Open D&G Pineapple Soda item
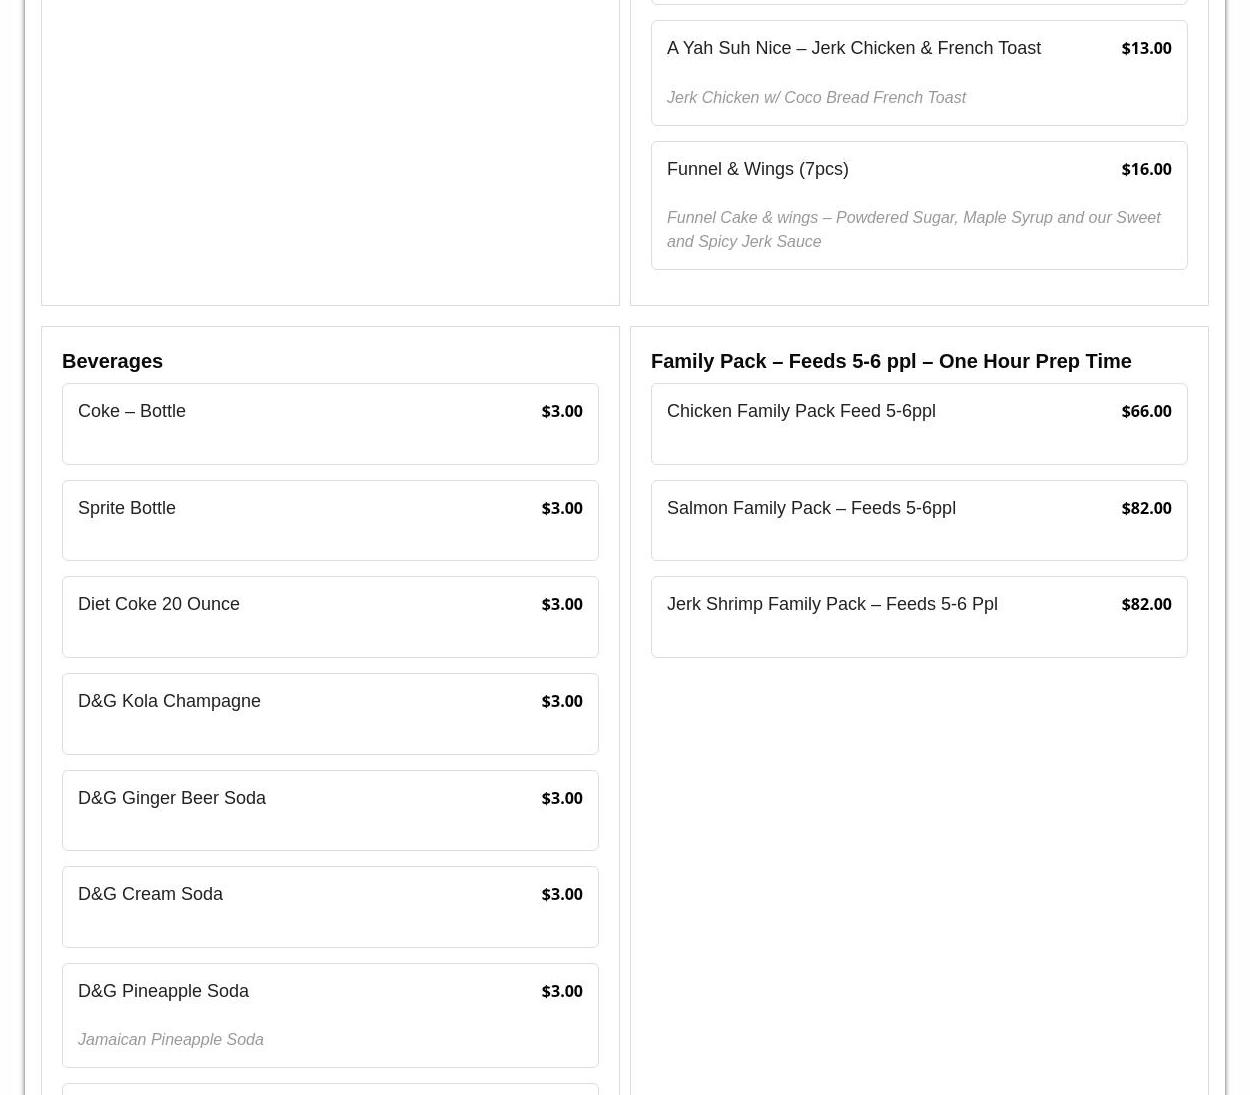Image resolution: width=1250 pixels, height=1095 pixels. (x=163, y=991)
